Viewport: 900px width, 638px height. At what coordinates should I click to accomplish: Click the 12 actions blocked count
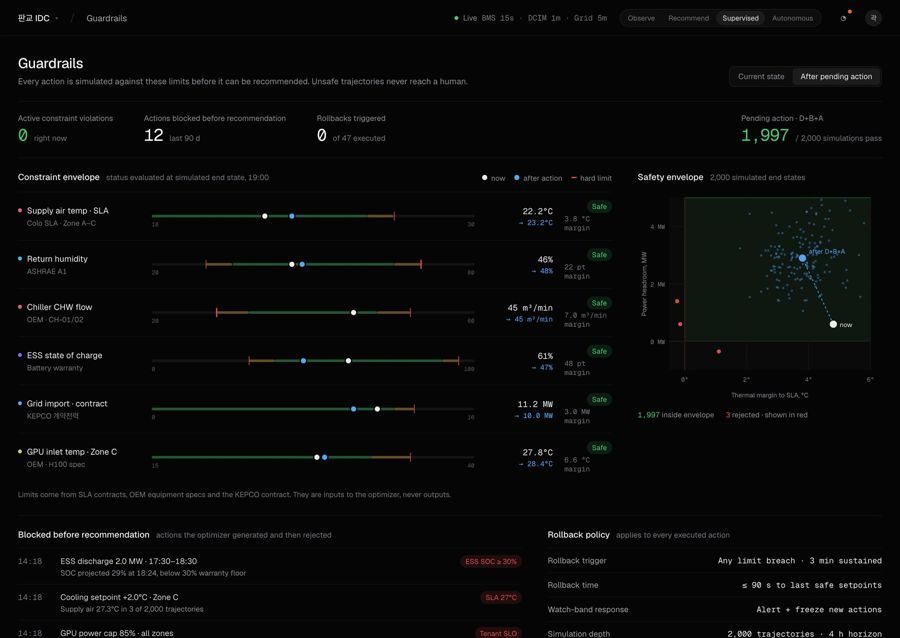[153, 135]
